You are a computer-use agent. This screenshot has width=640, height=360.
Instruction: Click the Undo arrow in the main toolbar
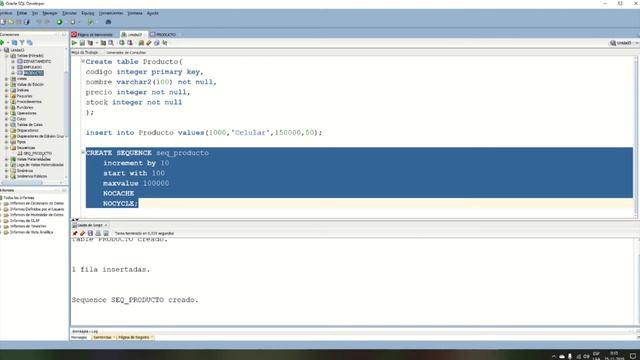pyautogui.click(x=39, y=22)
